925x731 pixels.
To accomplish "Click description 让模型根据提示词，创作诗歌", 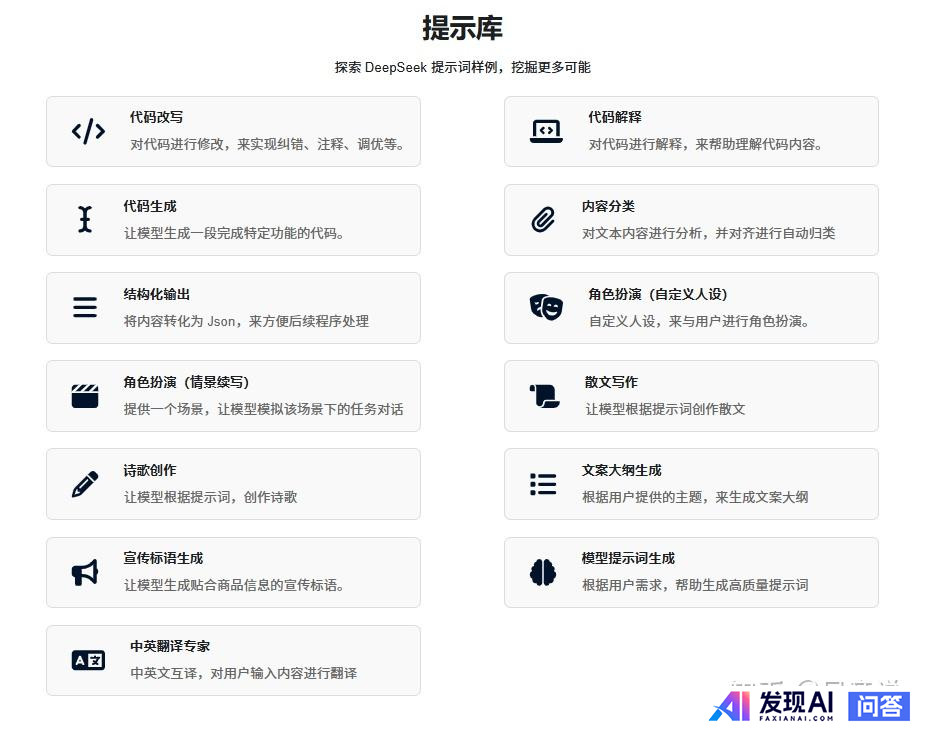I will [x=210, y=497].
